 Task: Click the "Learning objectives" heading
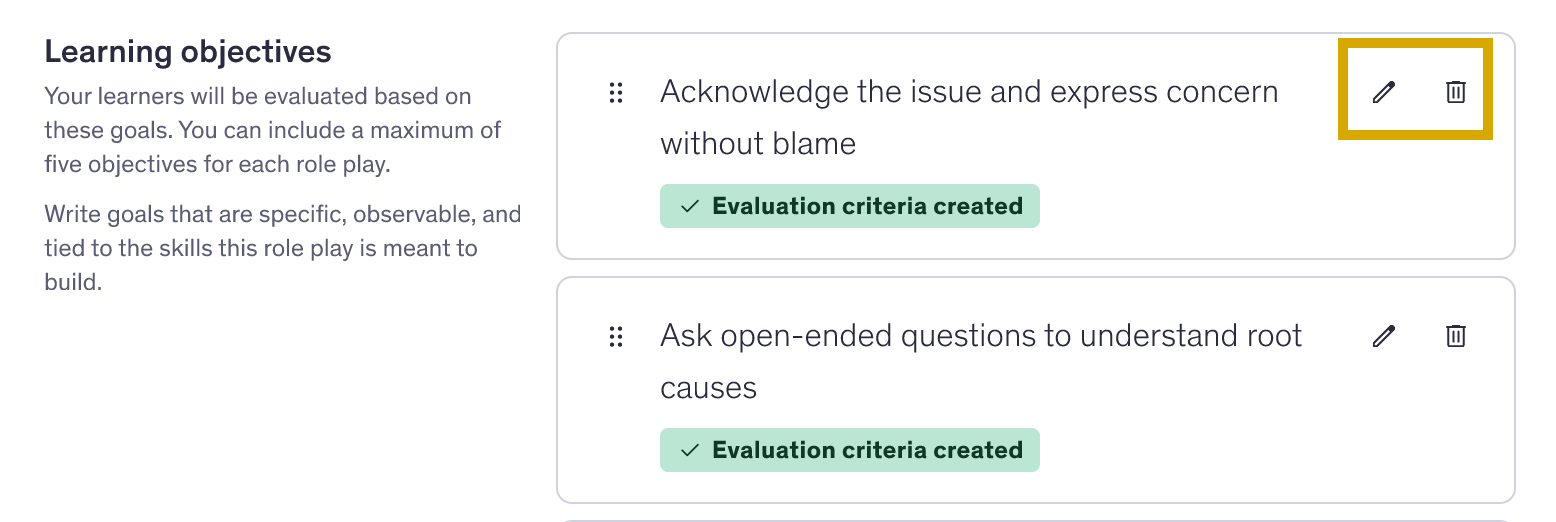(x=188, y=52)
